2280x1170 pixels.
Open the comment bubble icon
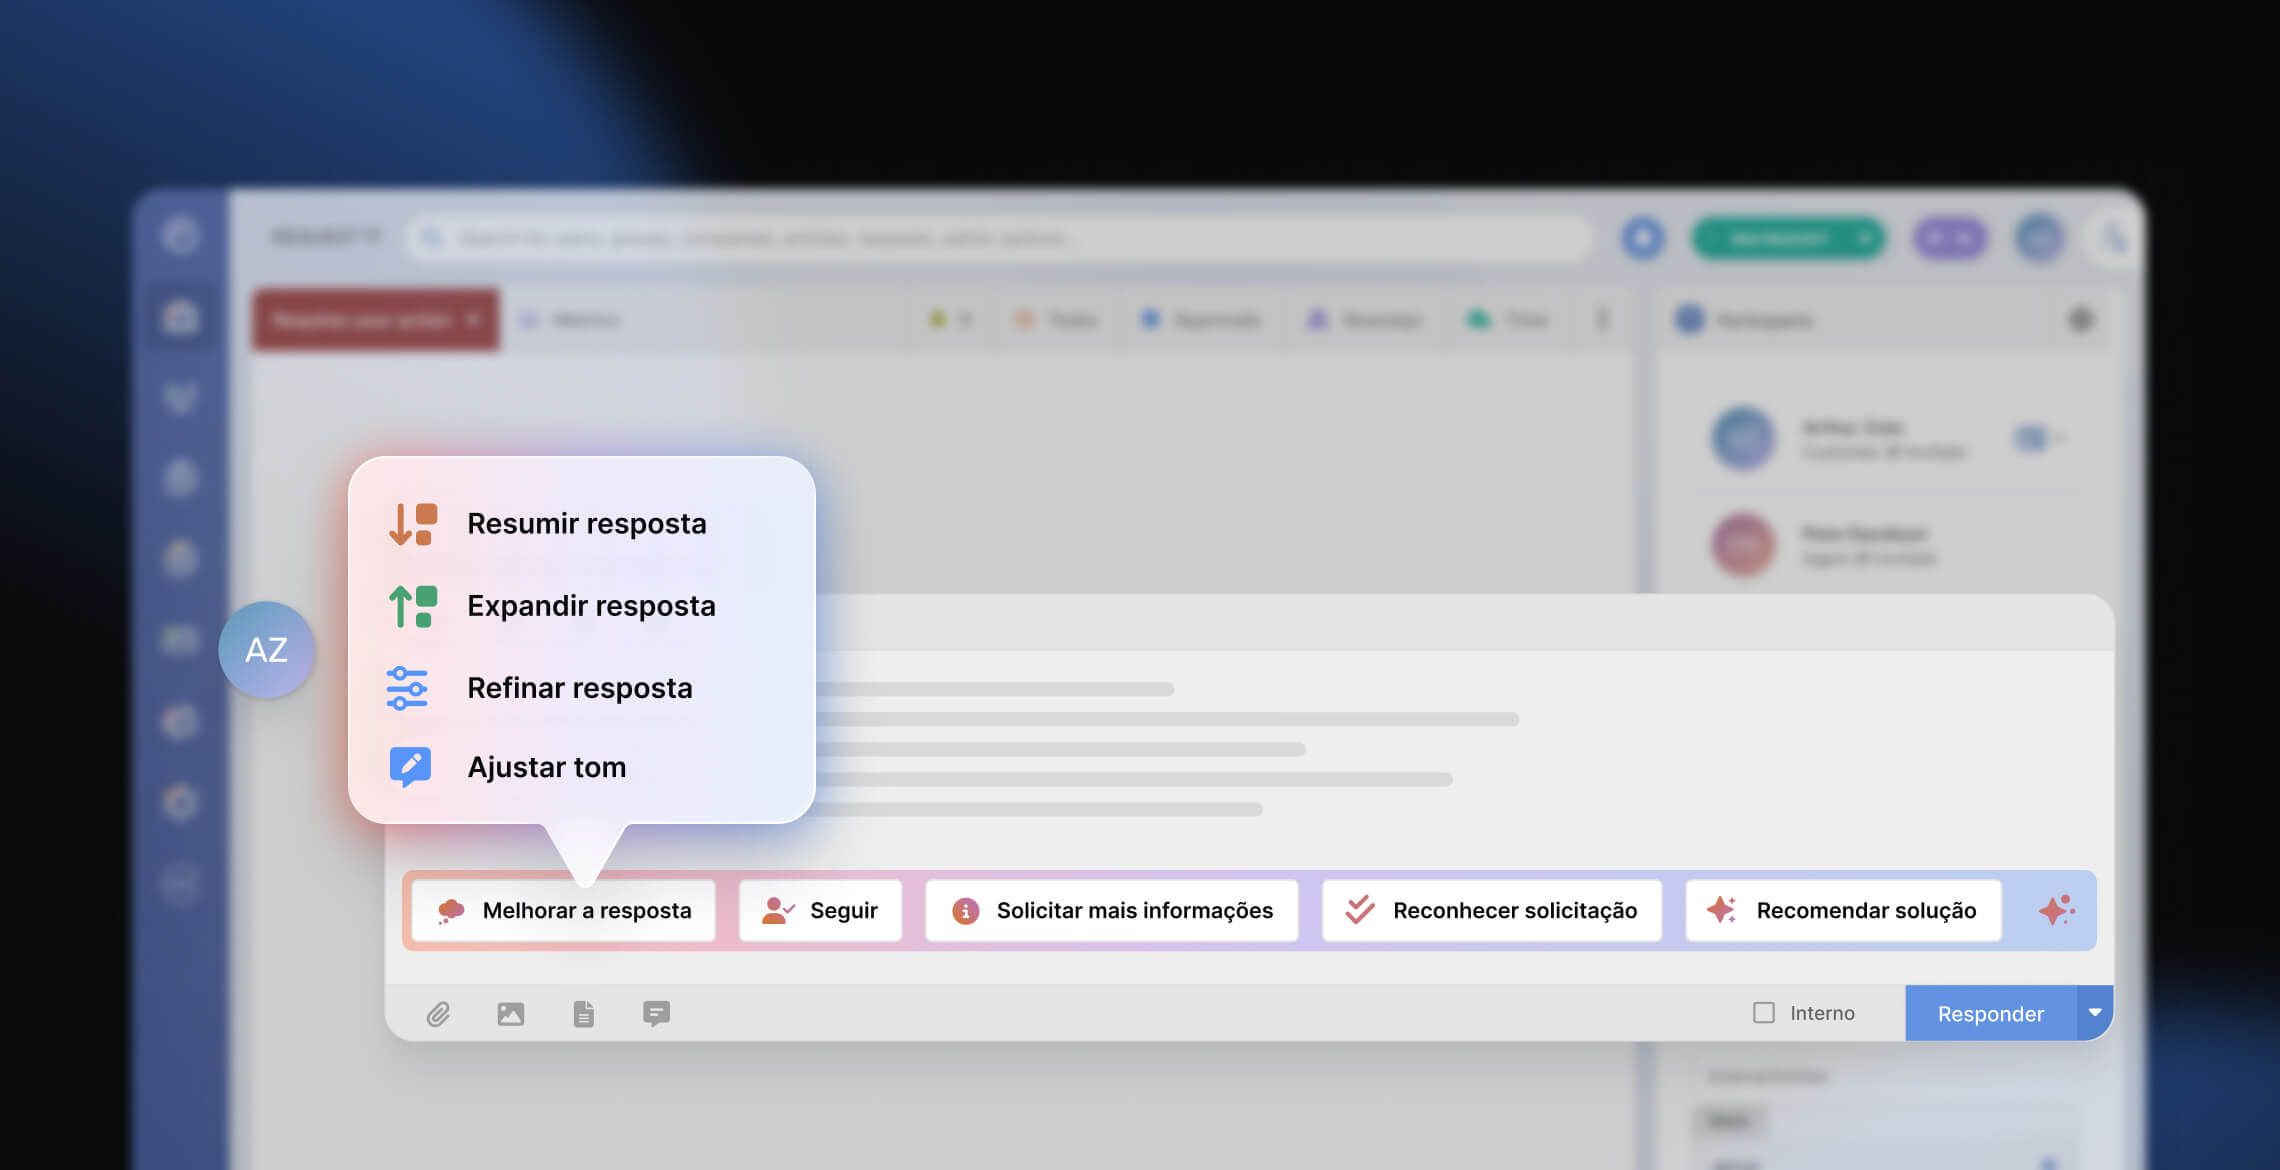[x=656, y=1013]
